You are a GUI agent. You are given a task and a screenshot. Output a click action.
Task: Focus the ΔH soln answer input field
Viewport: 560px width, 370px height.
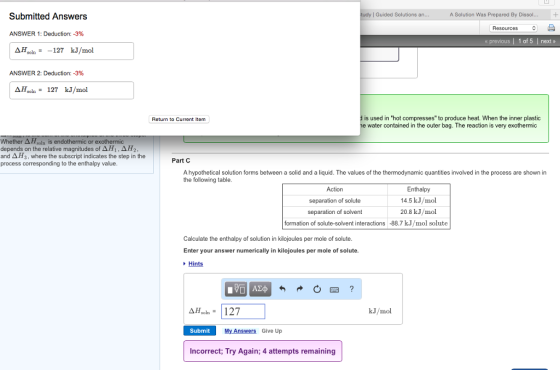pyautogui.click(x=243, y=311)
